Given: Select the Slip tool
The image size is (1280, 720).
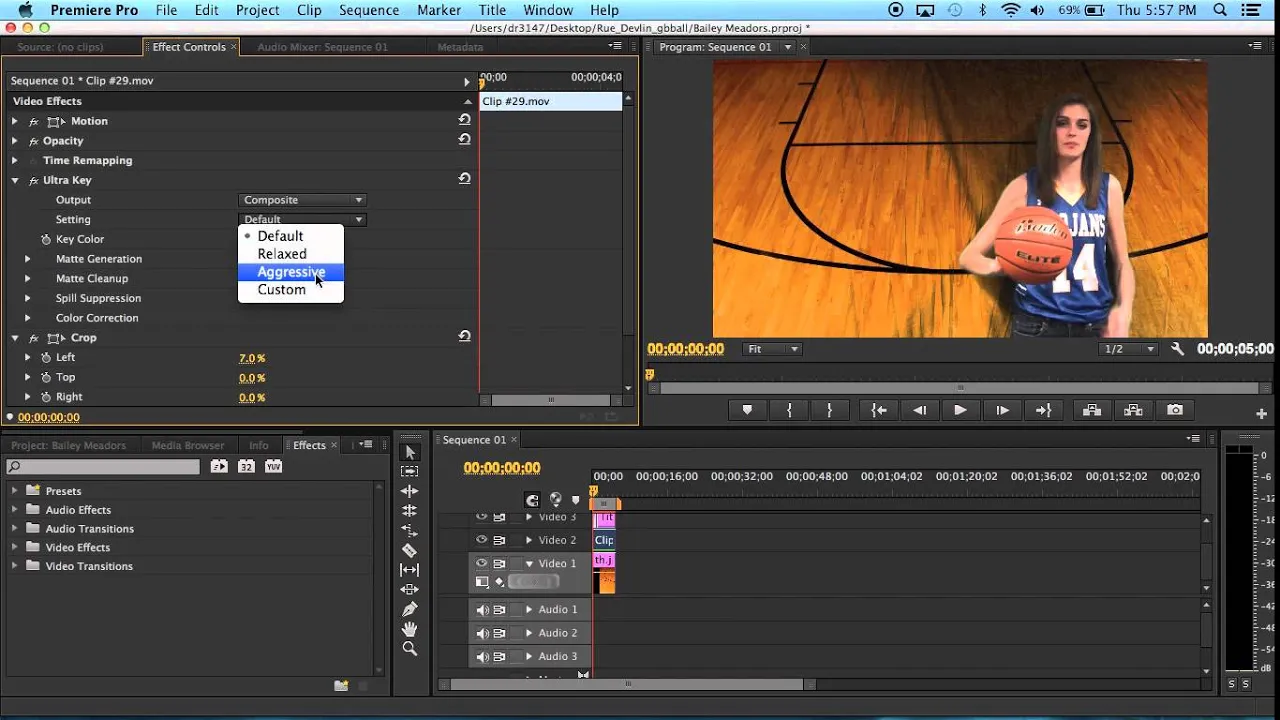Looking at the screenshot, I should [x=410, y=570].
